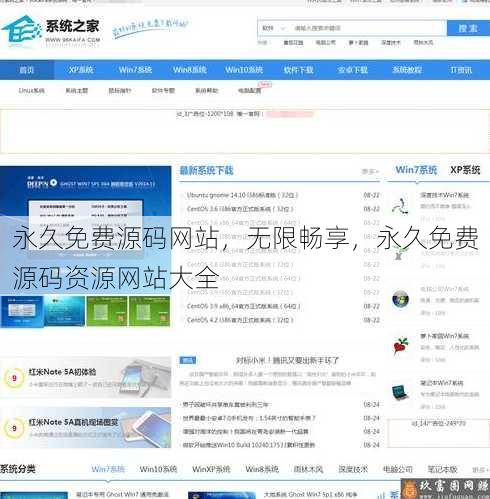Viewport: 490px width, 499px height.
Task: Click the 更多 link beside 最新系统下载
Action: tap(370, 172)
